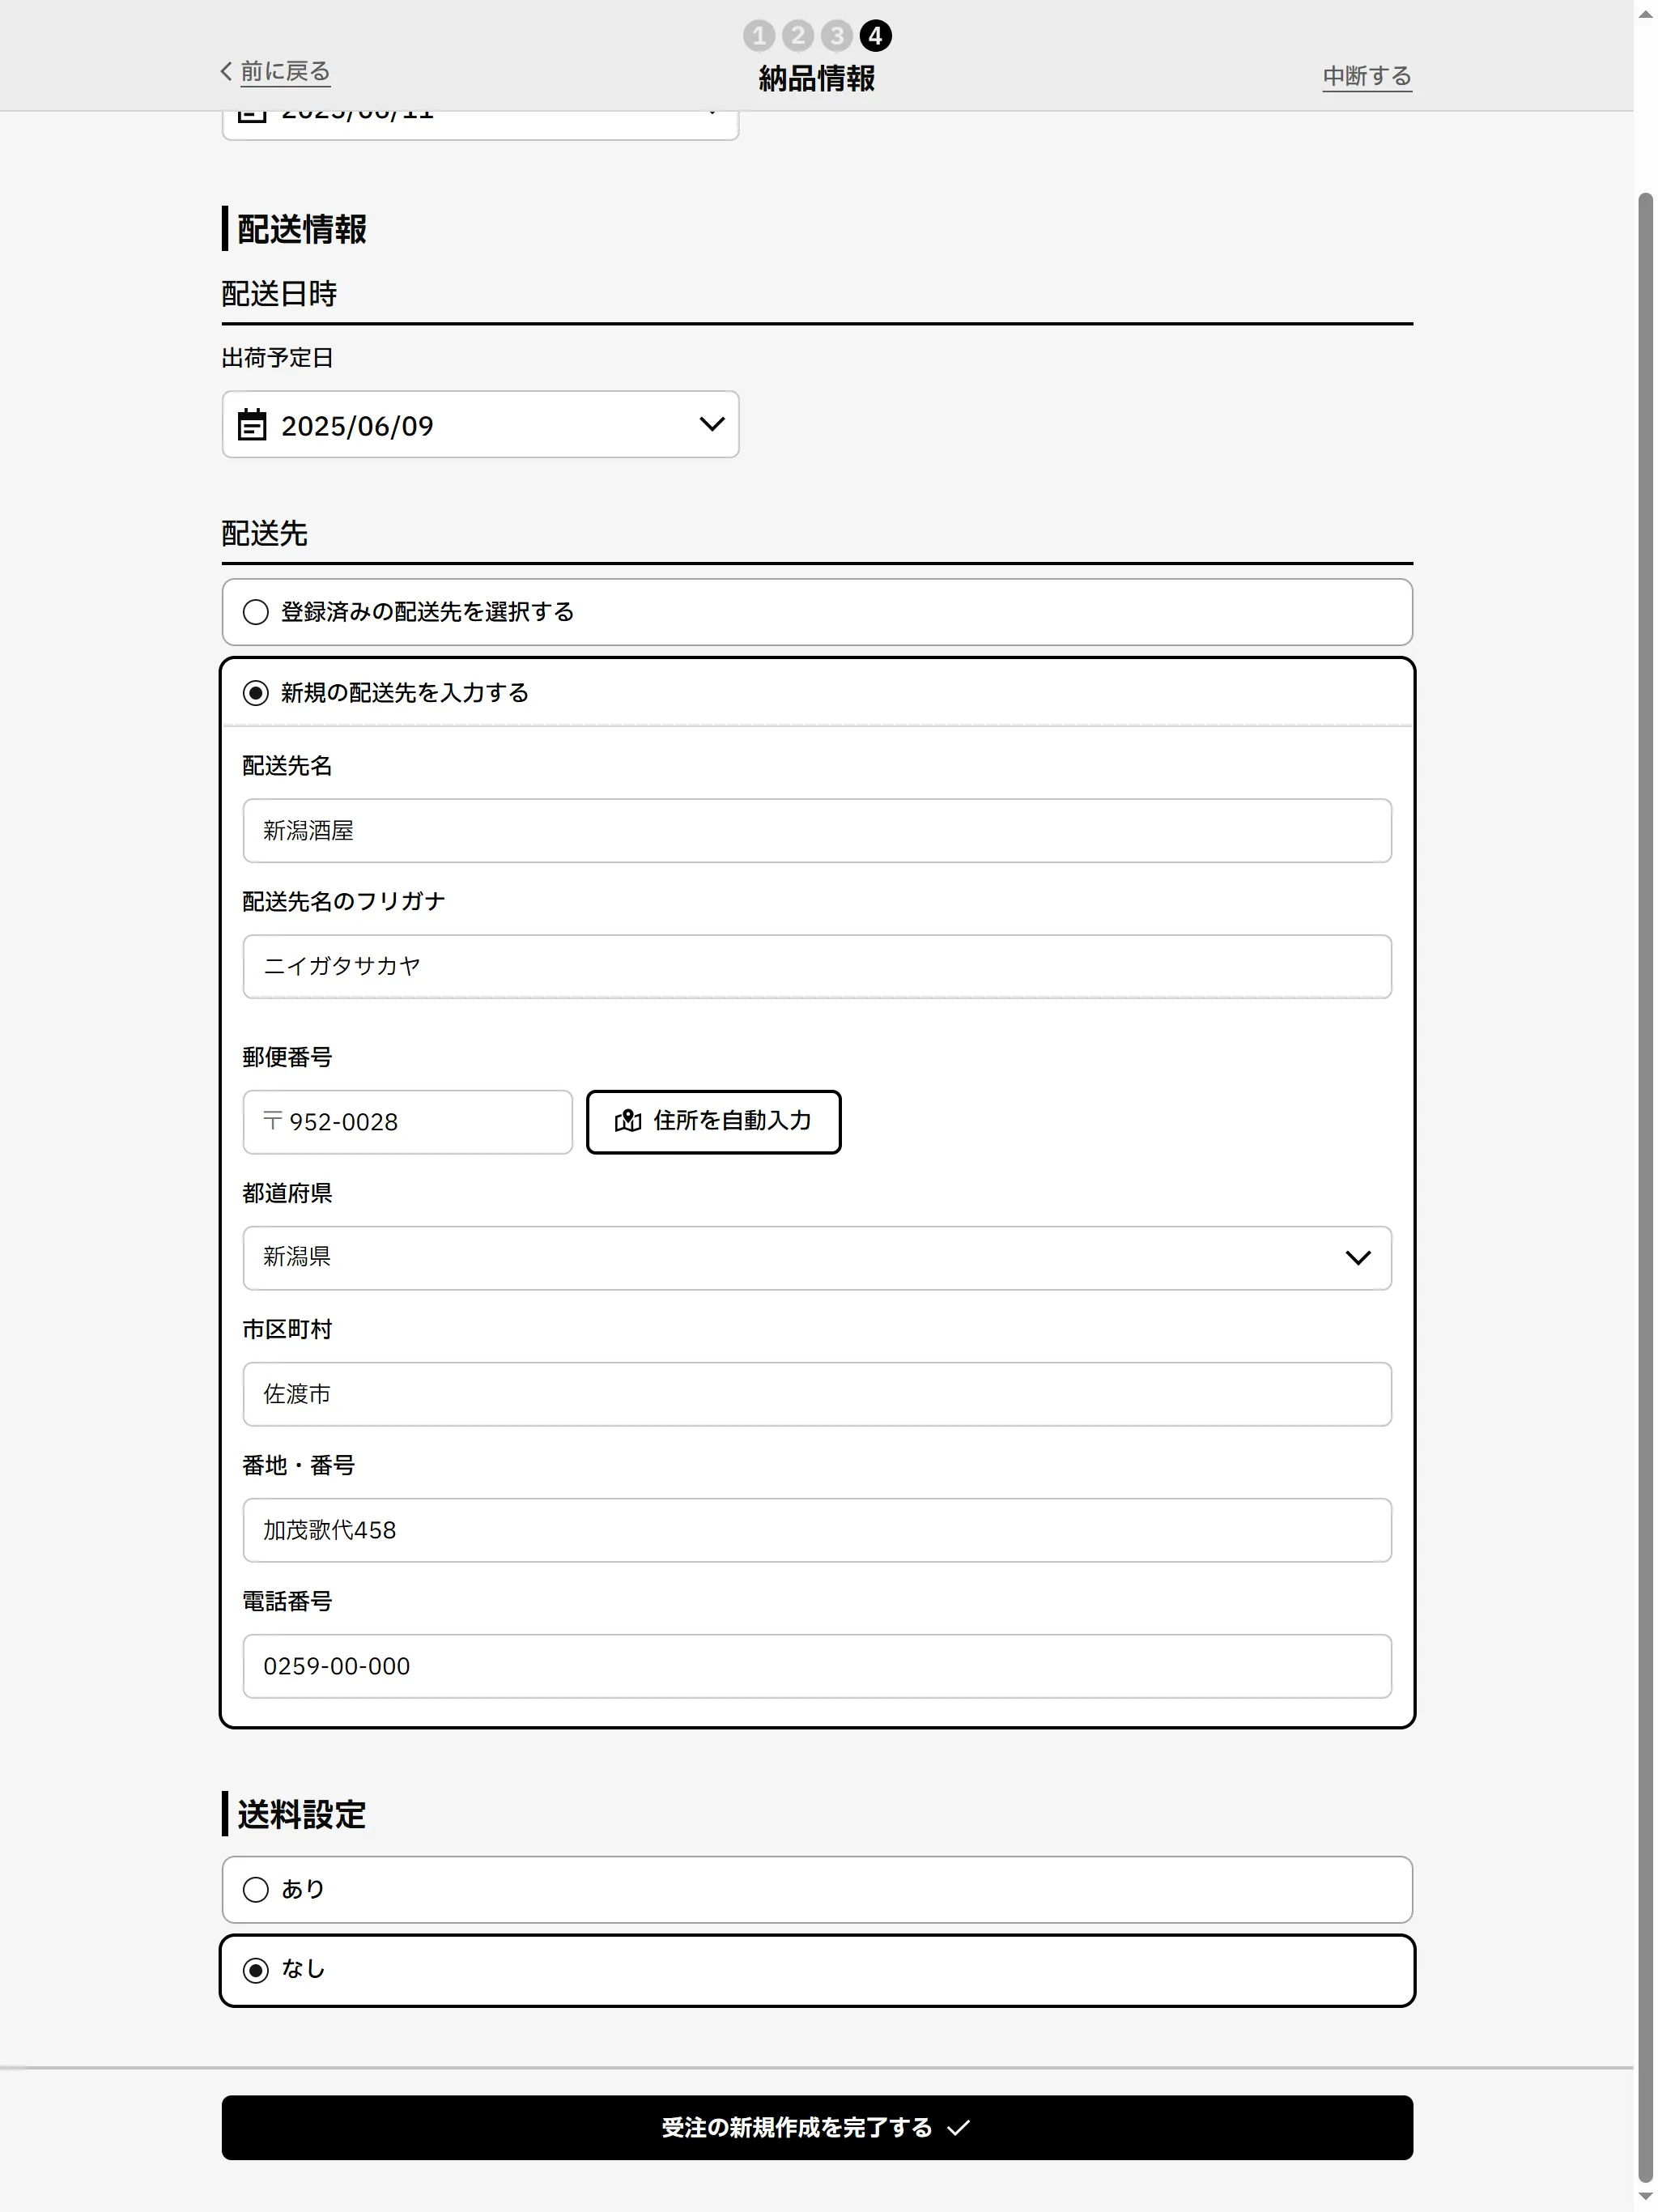Click step 3 circle indicator
Image resolution: width=1658 pixels, height=2212 pixels.
837,36
